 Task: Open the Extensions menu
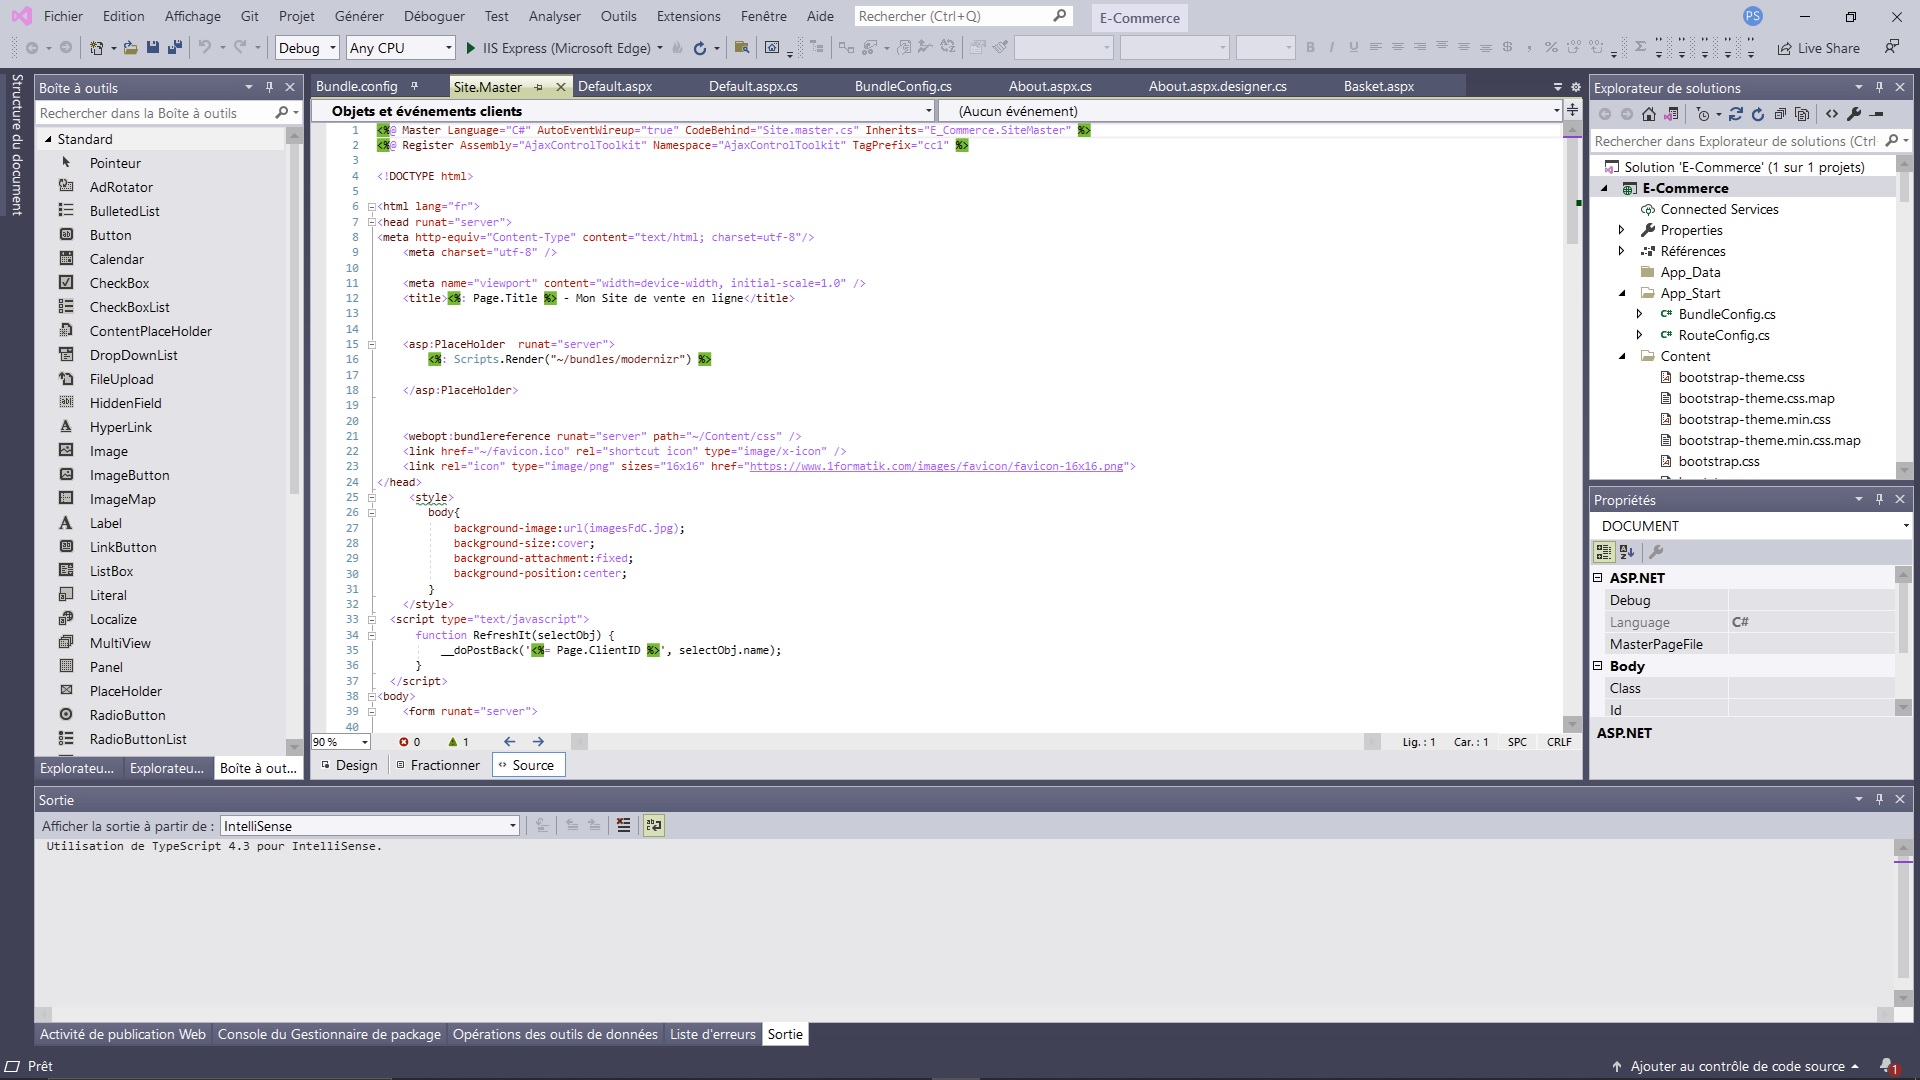click(x=688, y=16)
